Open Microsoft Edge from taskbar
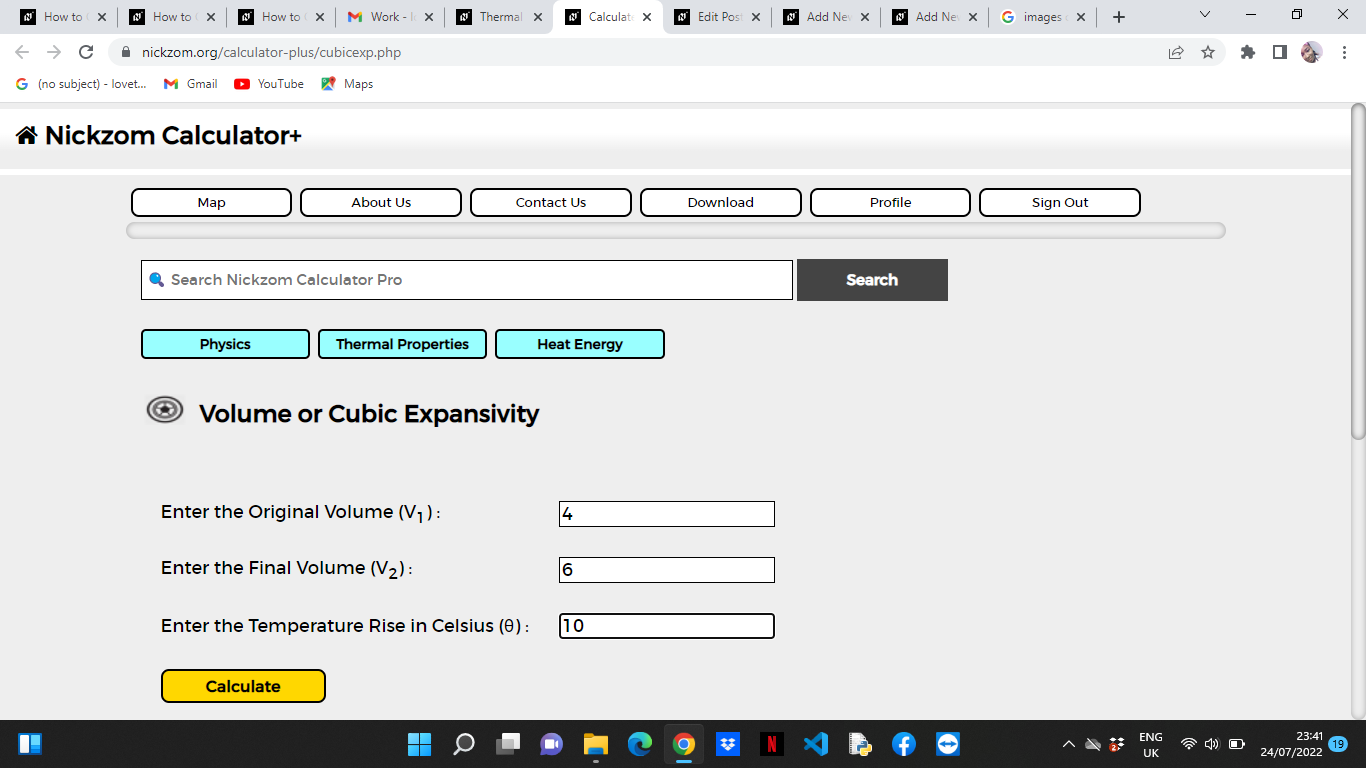This screenshot has height=768, width=1366. [x=640, y=744]
